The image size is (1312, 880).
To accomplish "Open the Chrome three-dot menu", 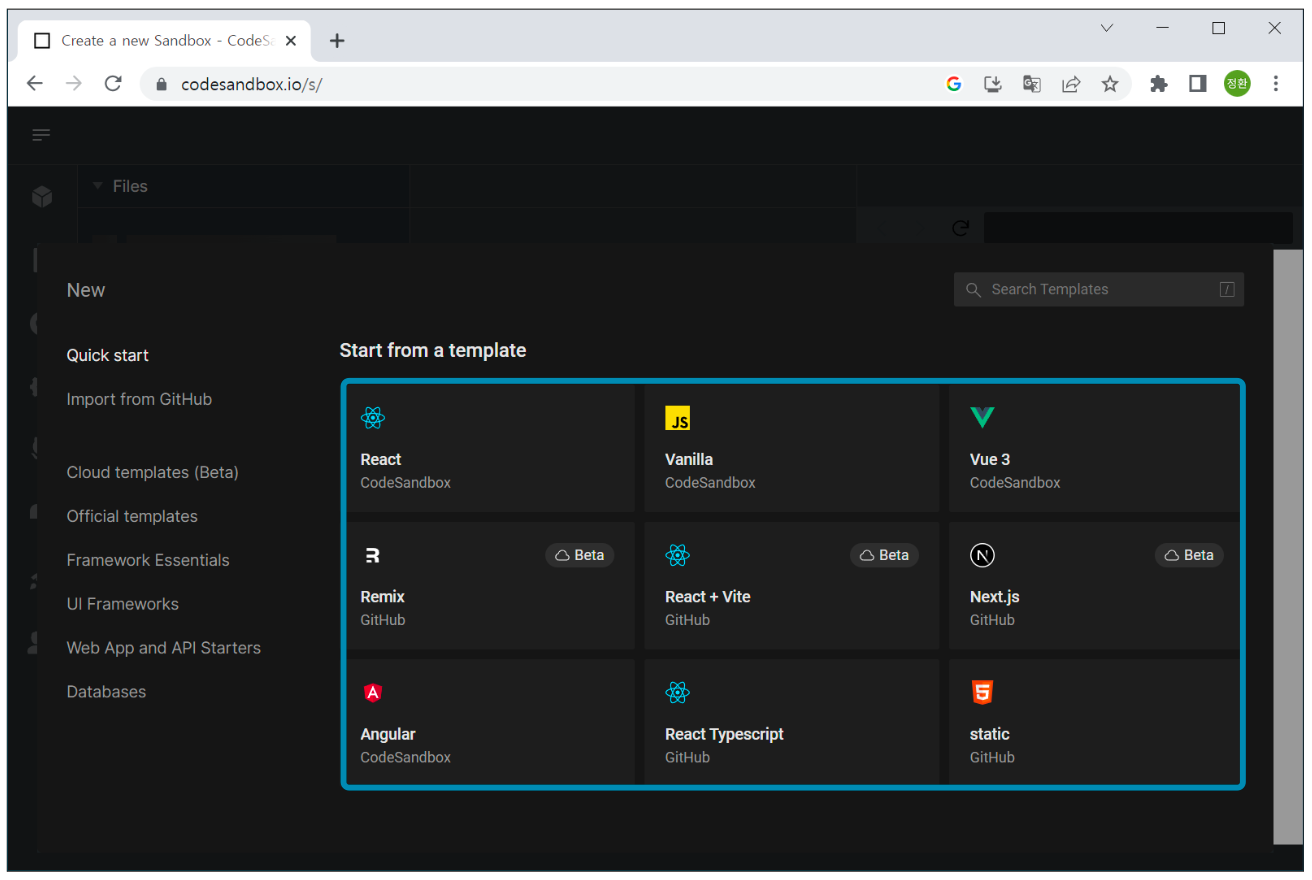I will (1276, 84).
